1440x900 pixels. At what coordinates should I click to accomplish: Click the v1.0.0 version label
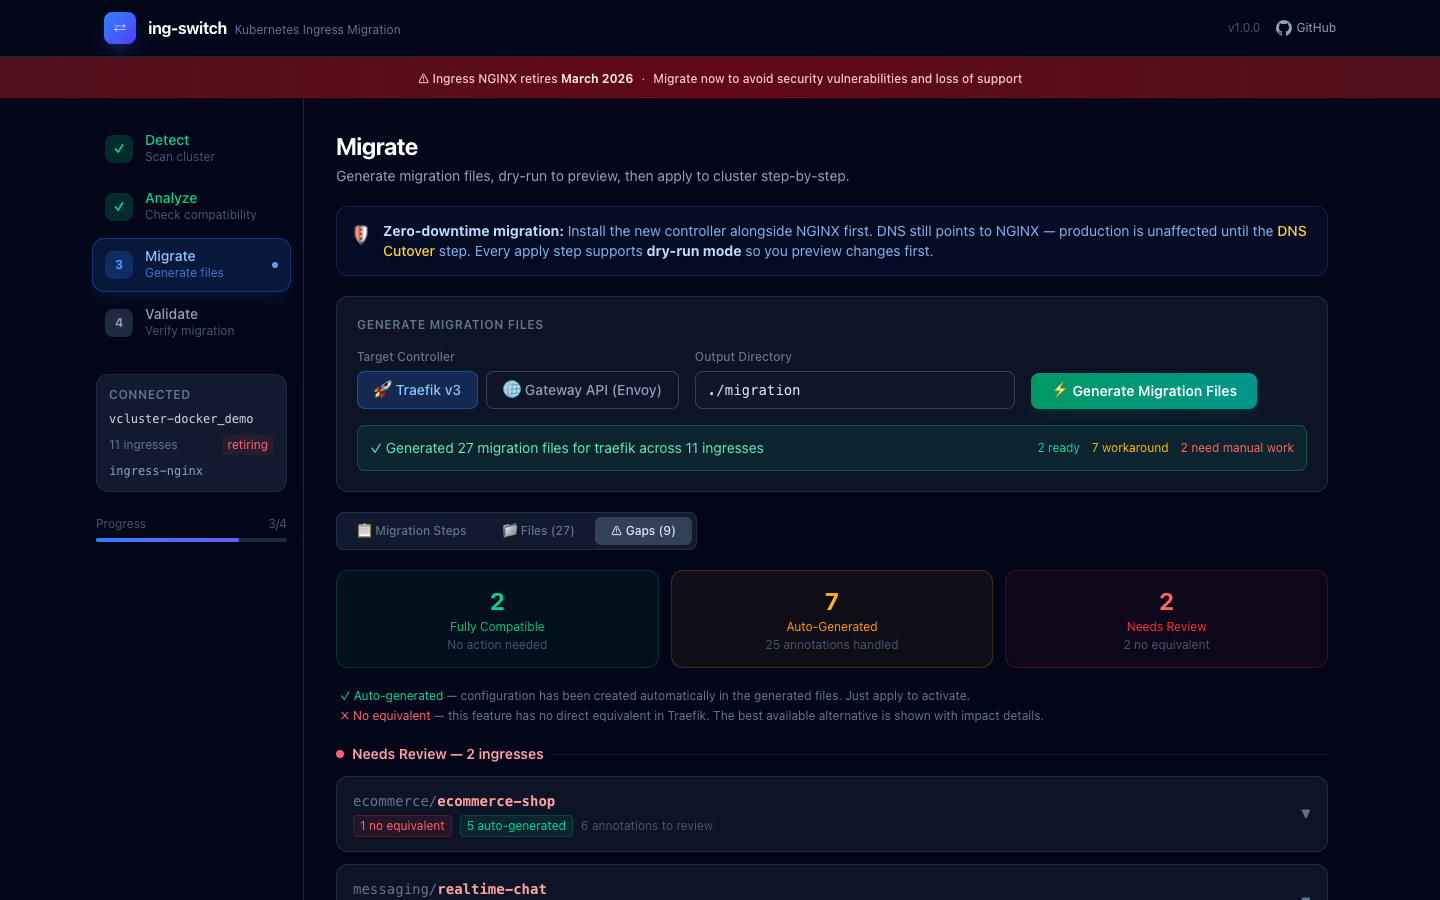point(1244,28)
